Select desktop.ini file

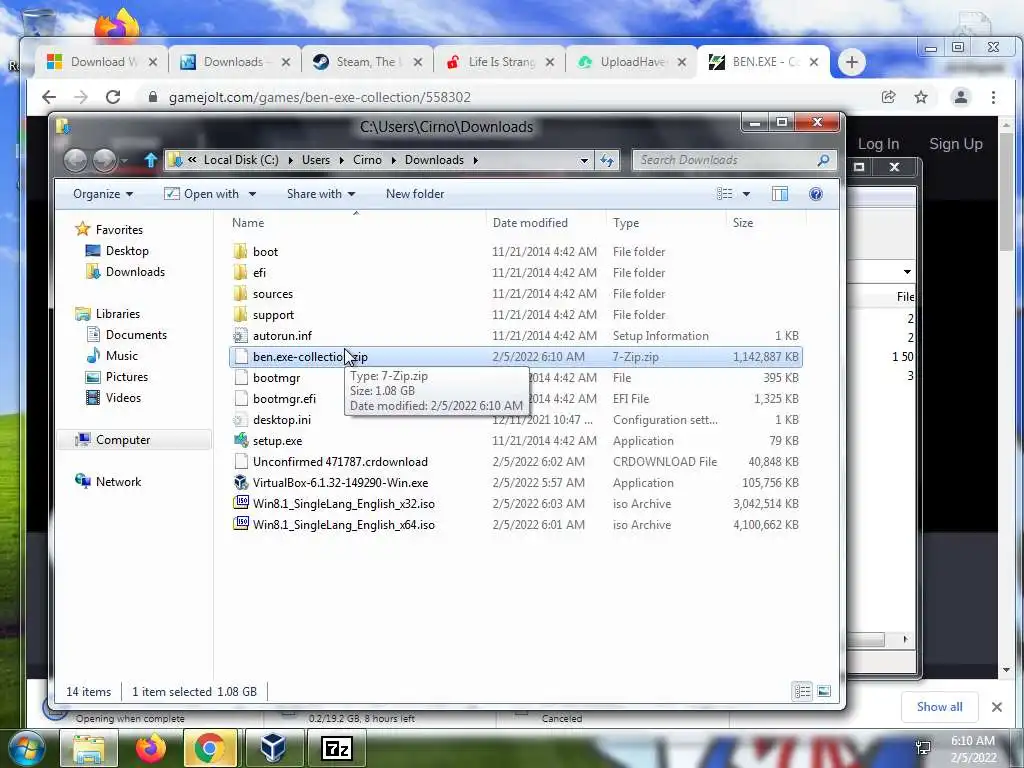(281, 420)
